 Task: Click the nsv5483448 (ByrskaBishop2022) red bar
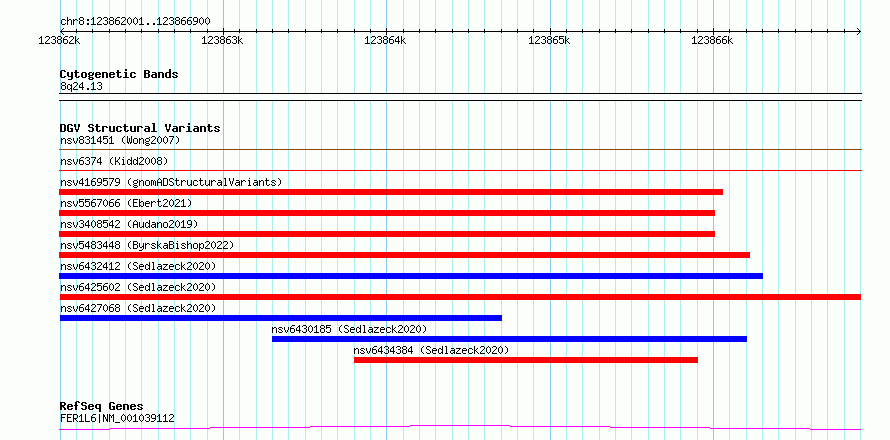[405, 255]
